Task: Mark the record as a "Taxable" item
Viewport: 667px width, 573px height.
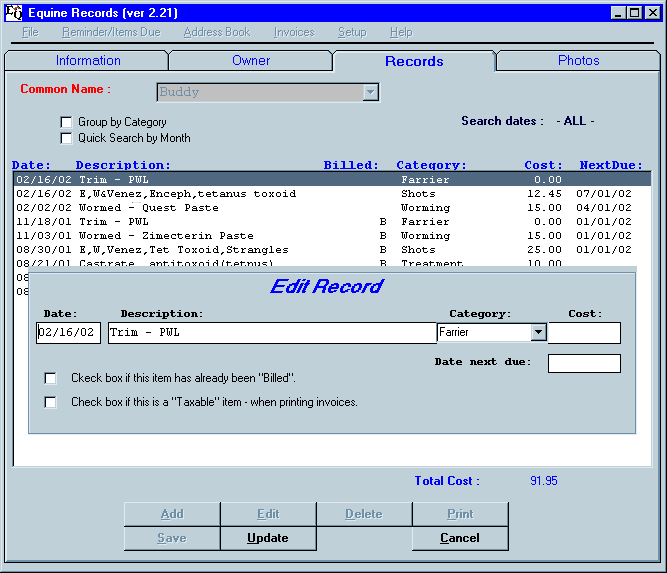Action: click(x=50, y=402)
